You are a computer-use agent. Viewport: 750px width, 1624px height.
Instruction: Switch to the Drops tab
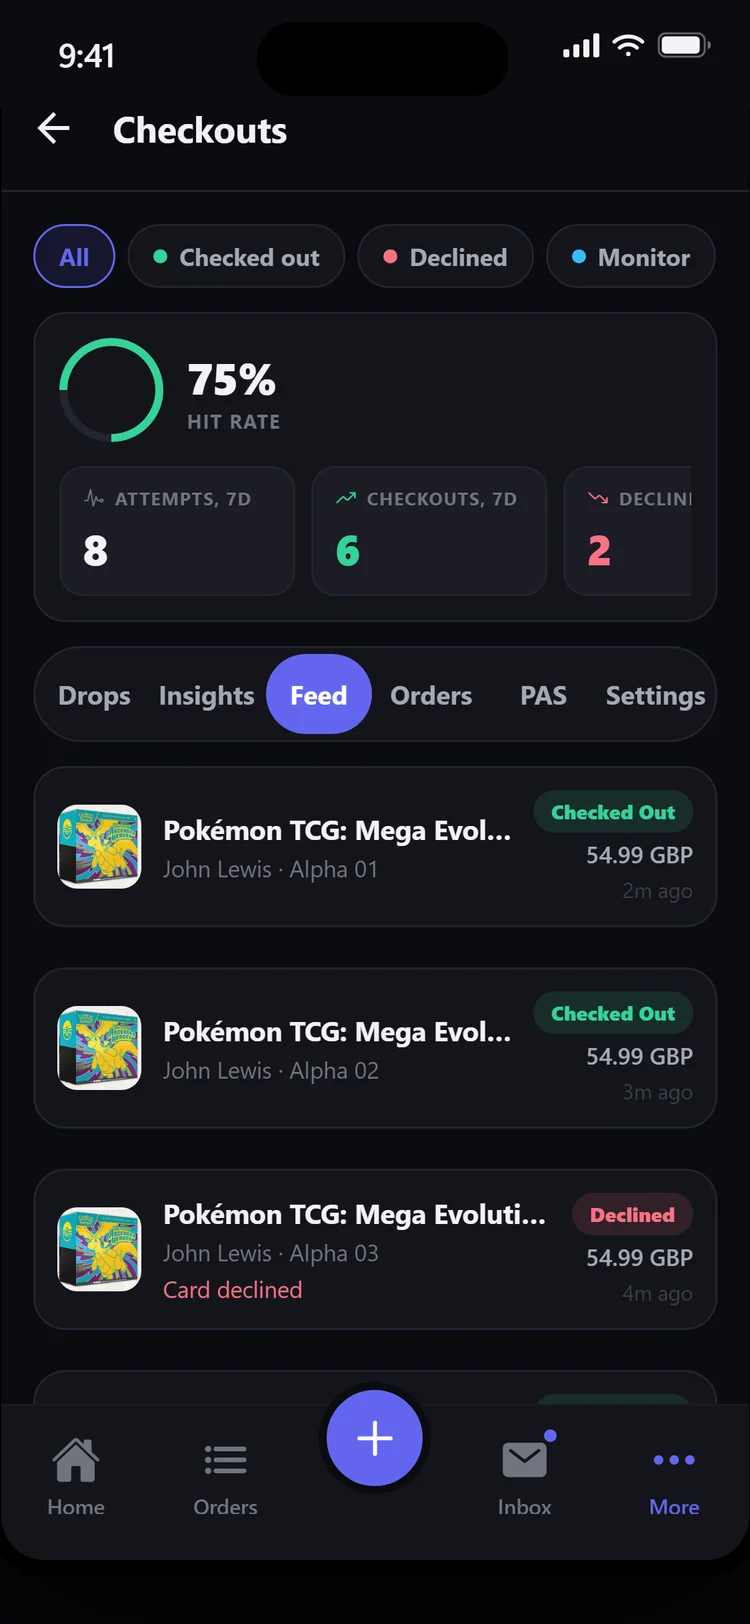tap(94, 695)
